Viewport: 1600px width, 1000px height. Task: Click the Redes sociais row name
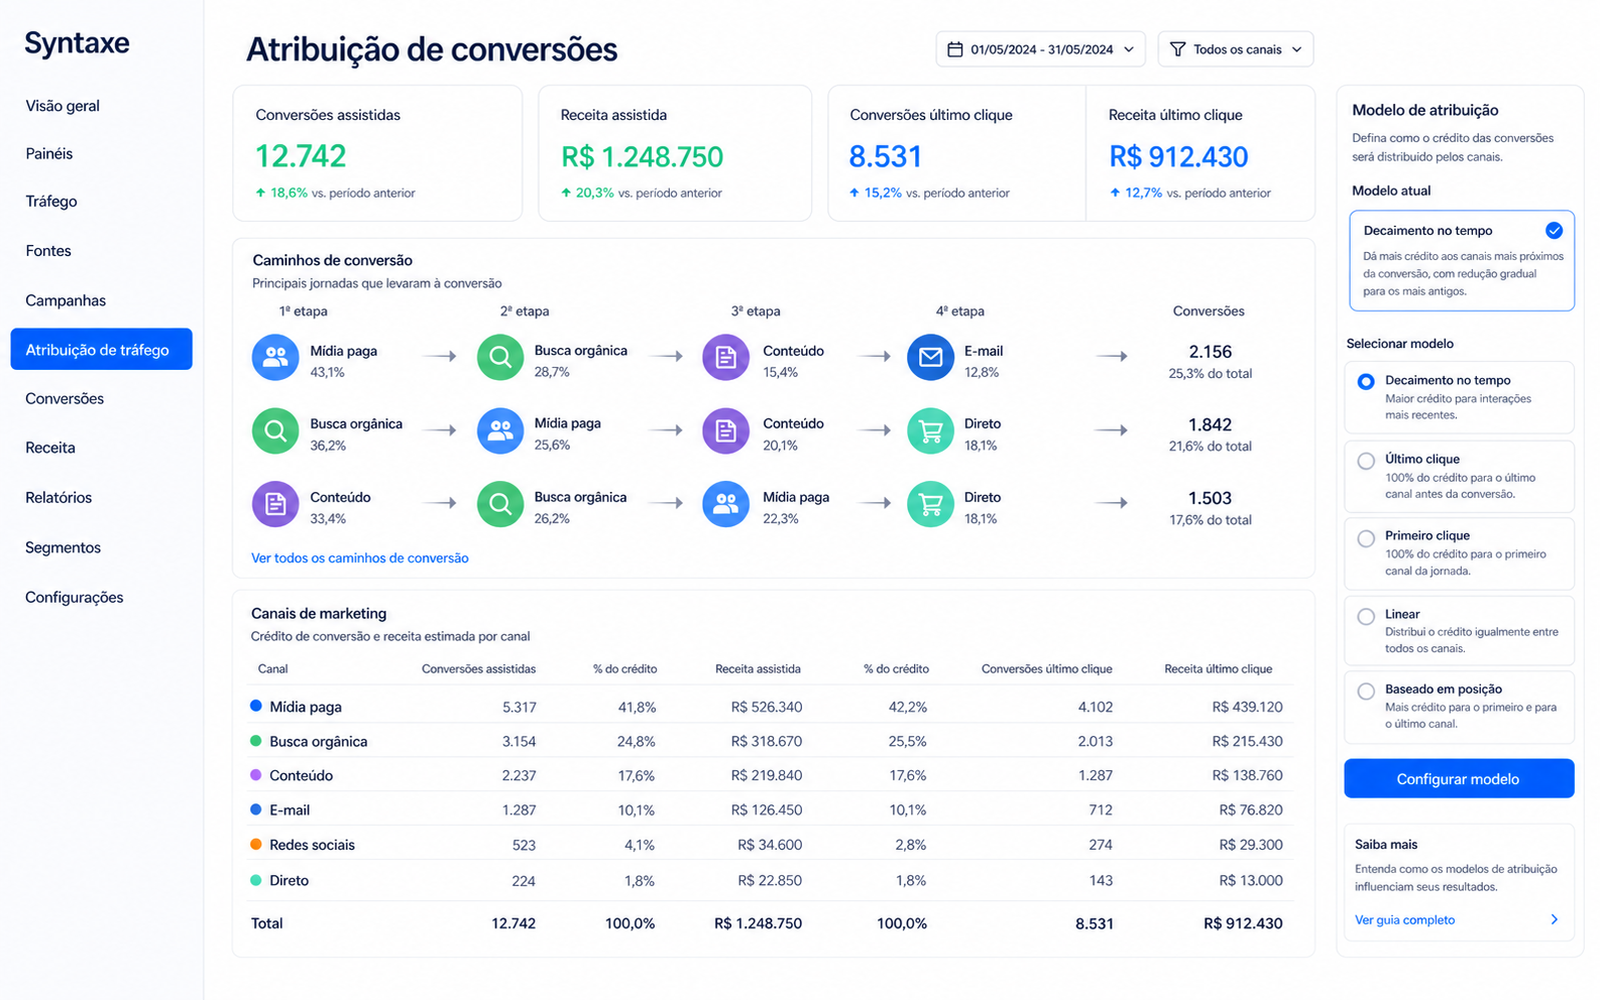(x=312, y=845)
